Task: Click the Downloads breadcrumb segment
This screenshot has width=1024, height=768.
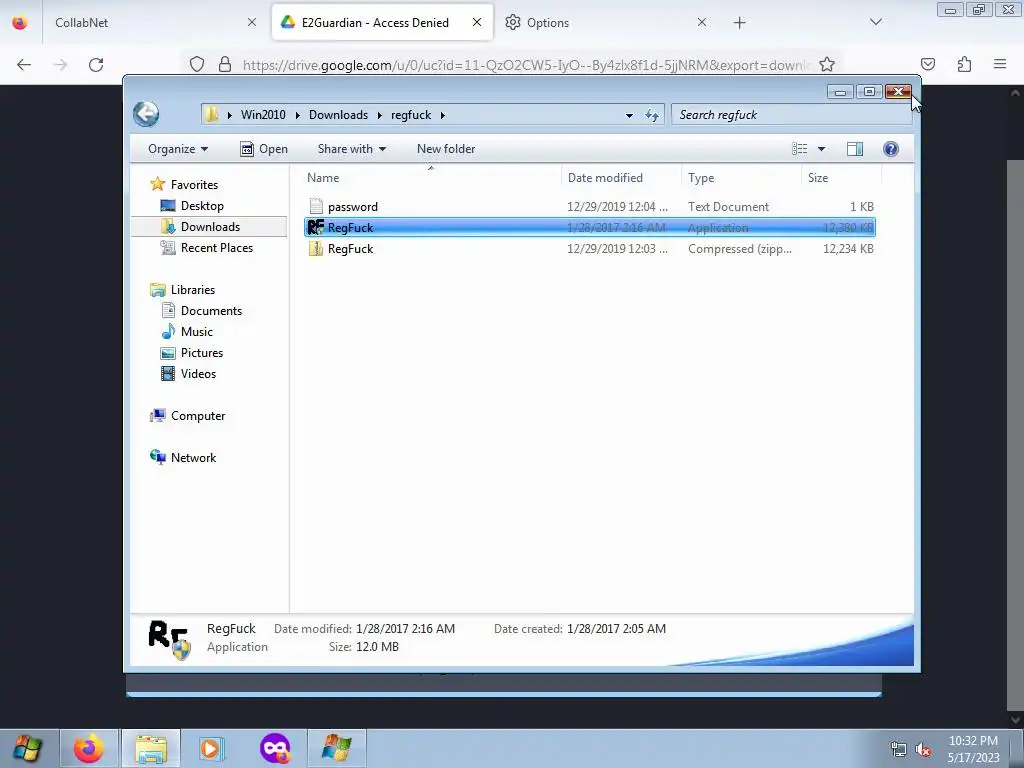Action: (x=338, y=115)
